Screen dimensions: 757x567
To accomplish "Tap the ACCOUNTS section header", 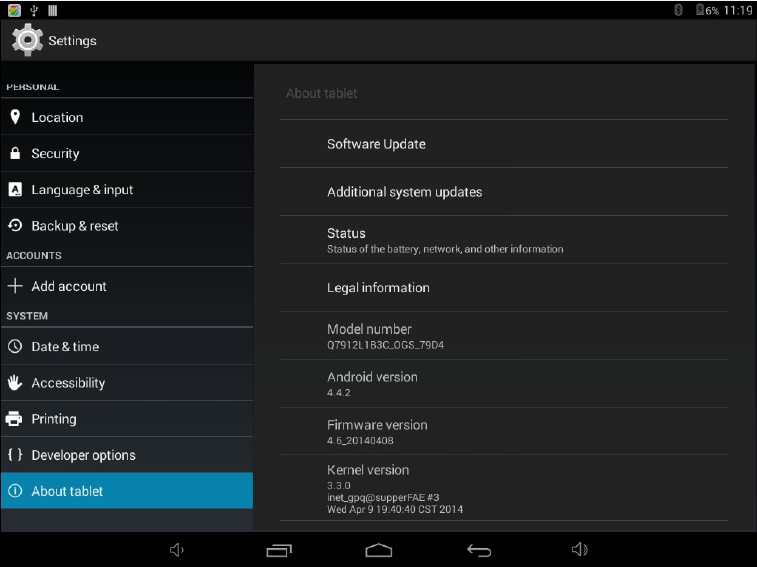I will 34,255.
